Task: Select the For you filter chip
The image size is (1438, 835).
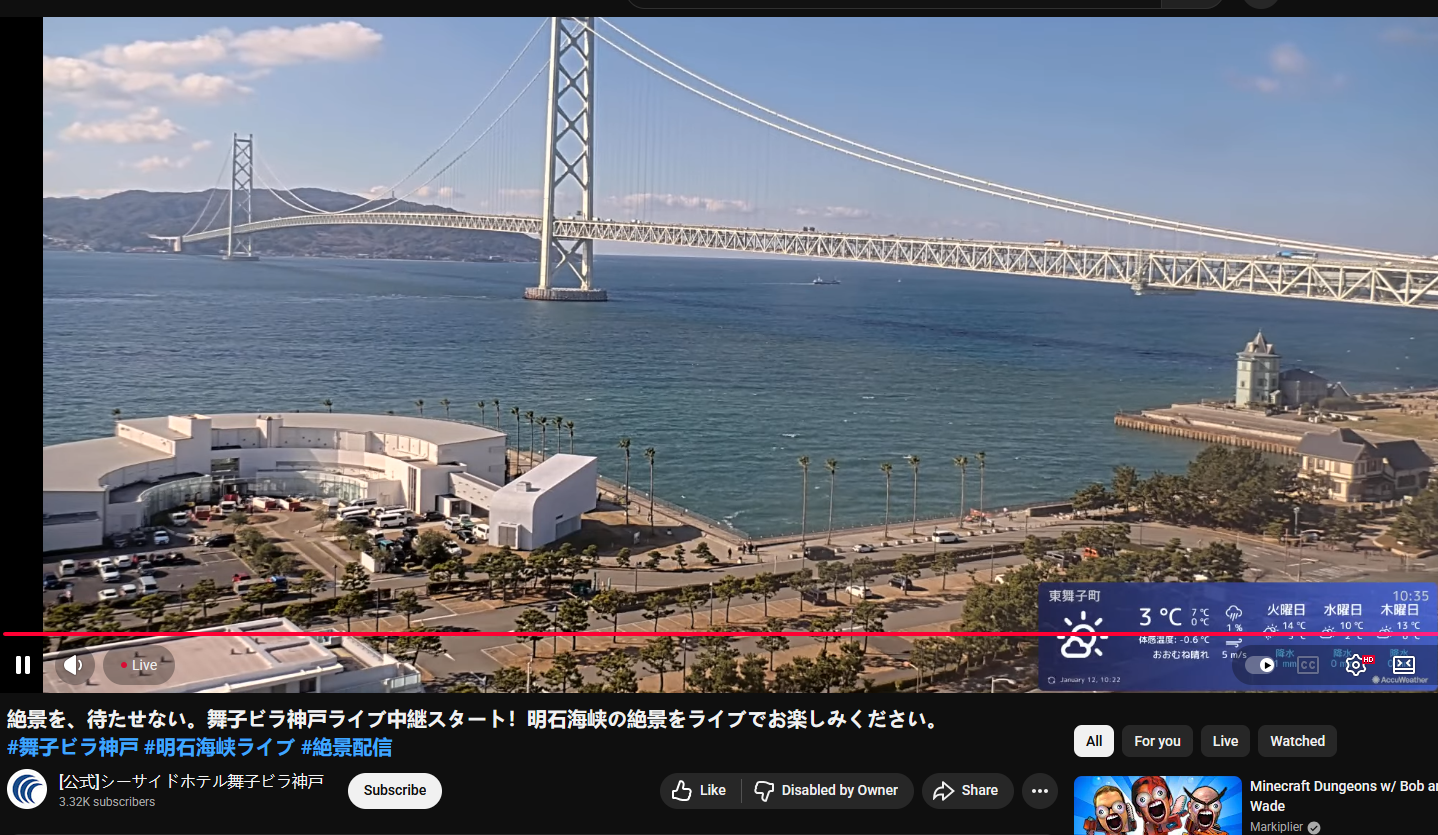Action: click(x=1157, y=741)
